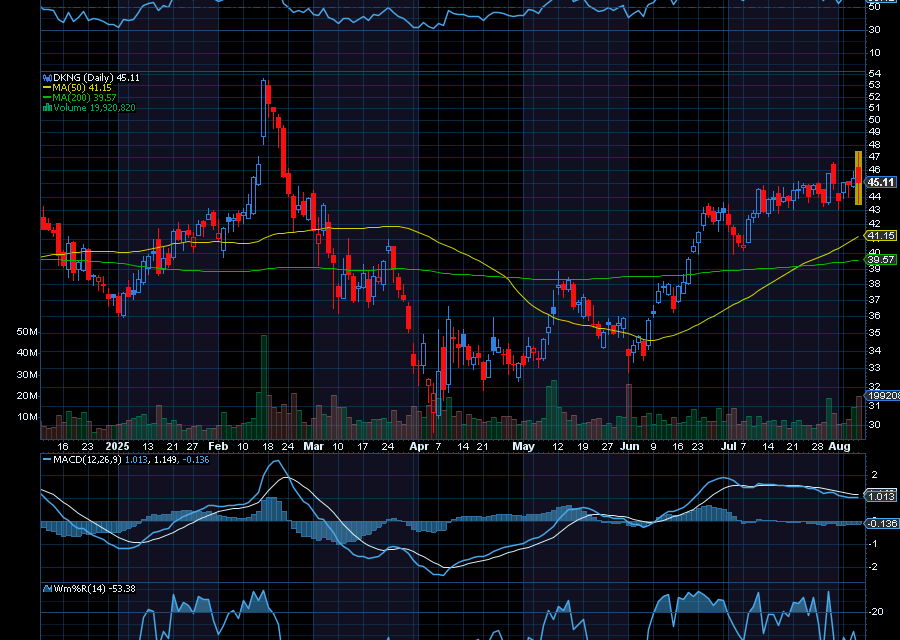Viewport: 900px width, 640px height.
Task: Select the DKNG (Daily) 45.11 legend label
Action: 96,77
